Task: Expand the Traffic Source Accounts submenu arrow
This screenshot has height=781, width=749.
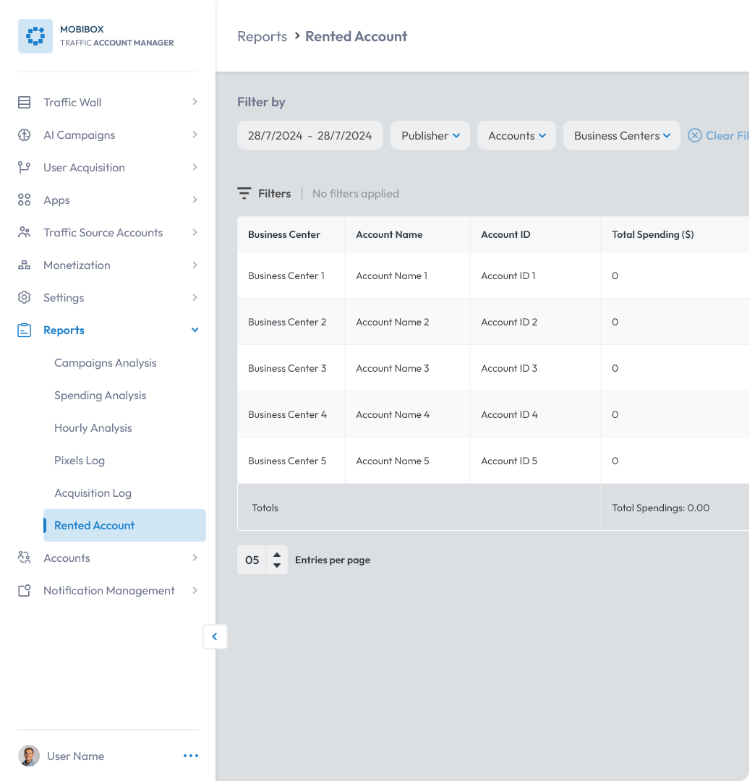Action: click(195, 233)
